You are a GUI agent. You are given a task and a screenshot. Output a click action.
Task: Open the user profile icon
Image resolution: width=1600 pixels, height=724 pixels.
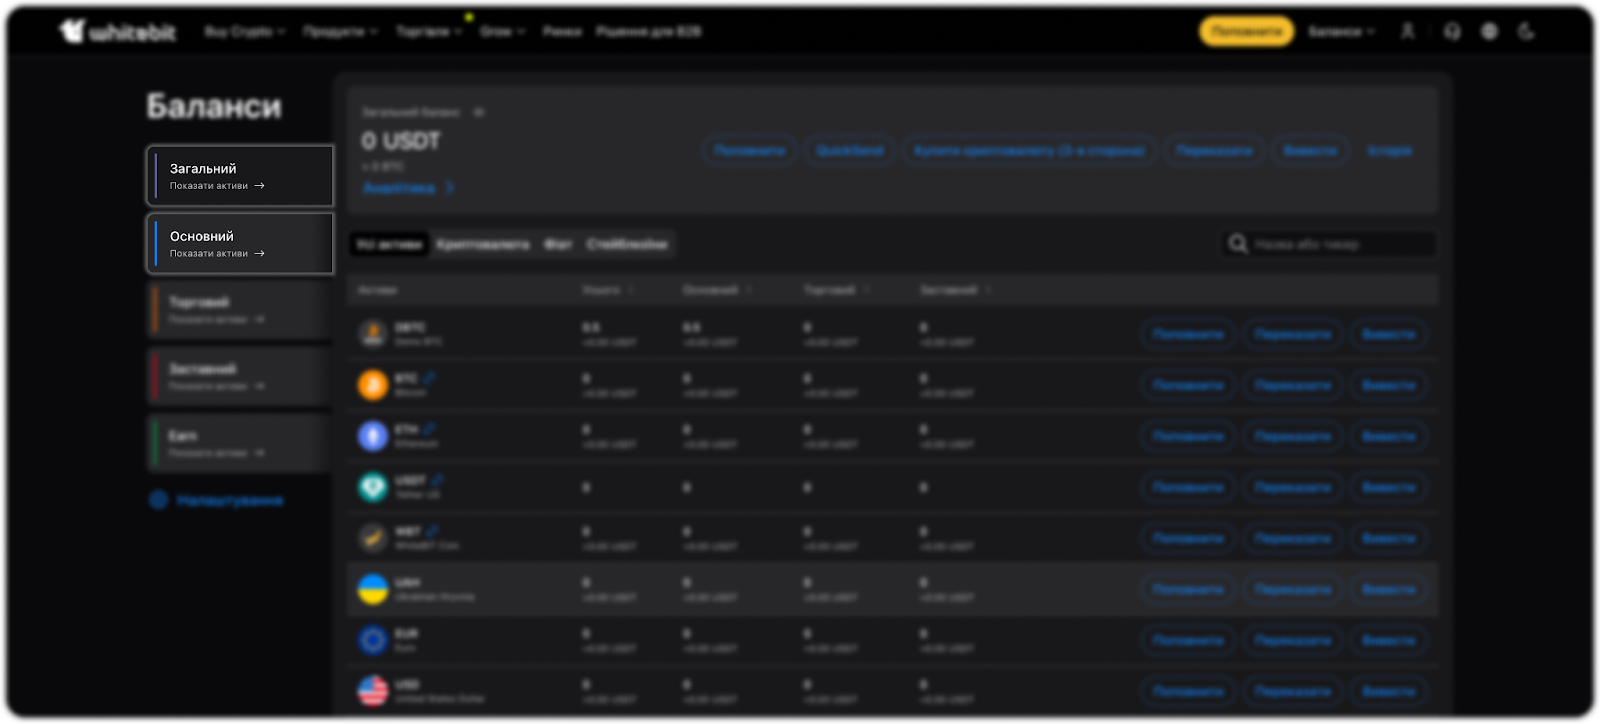click(x=1407, y=32)
